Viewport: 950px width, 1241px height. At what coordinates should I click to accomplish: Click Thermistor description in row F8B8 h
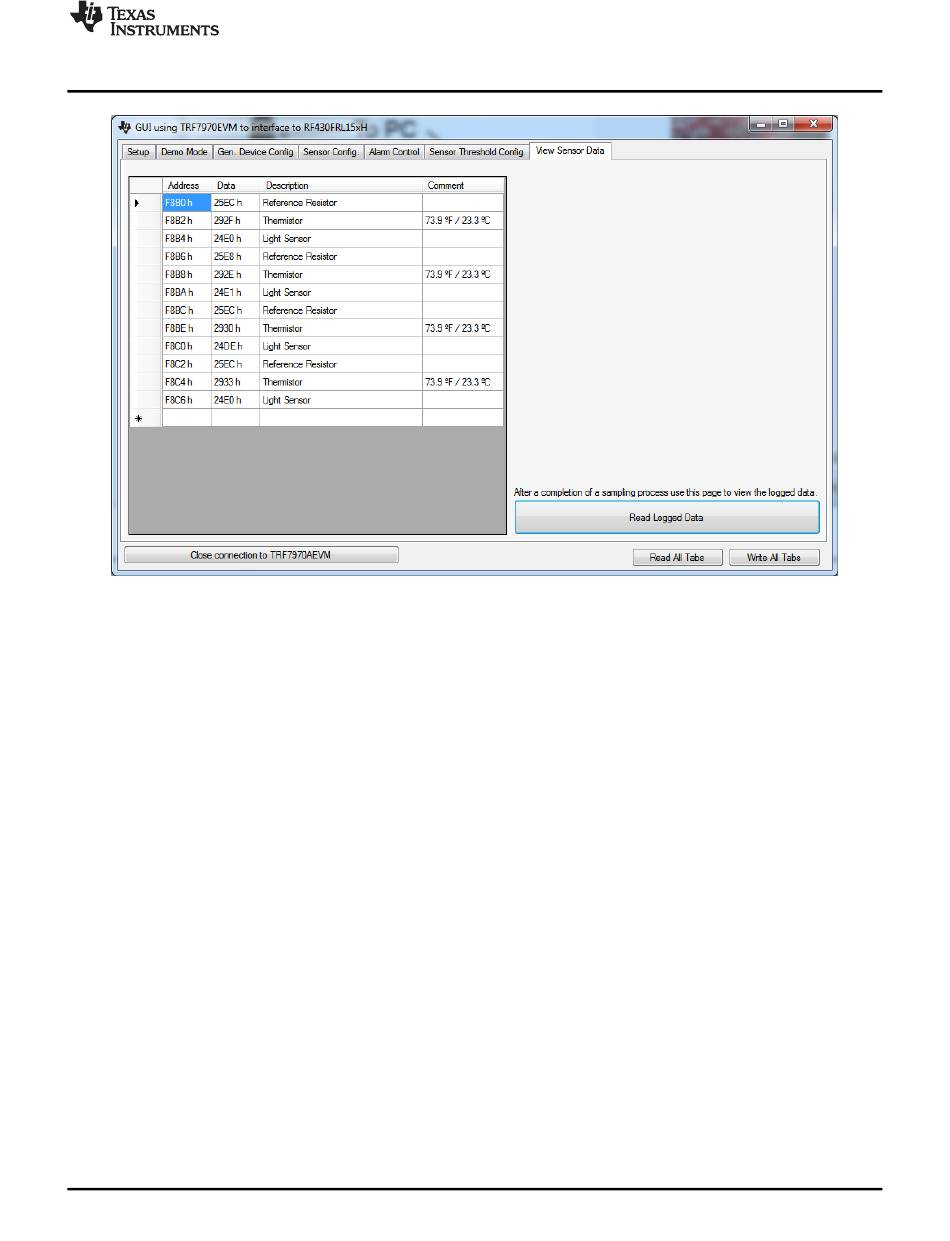(x=341, y=275)
